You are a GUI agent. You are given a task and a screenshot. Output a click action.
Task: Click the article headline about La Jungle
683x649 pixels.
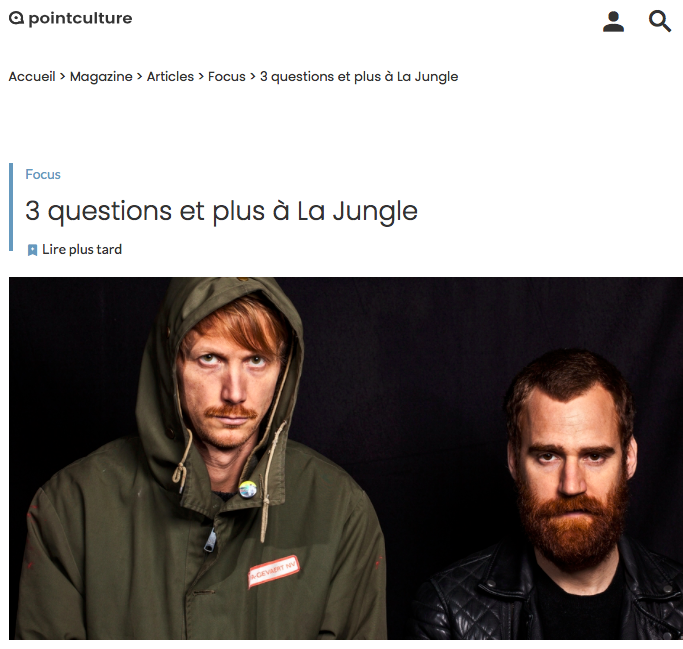pos(221,212)
